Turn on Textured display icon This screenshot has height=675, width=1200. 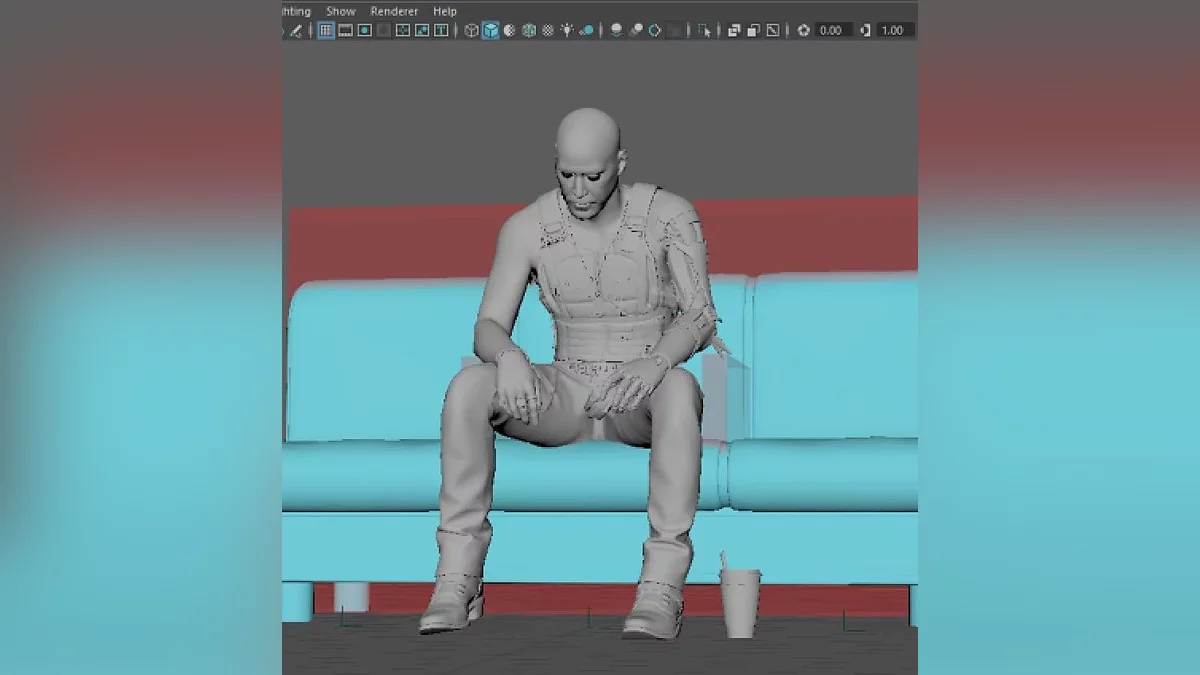click(547, 31)
